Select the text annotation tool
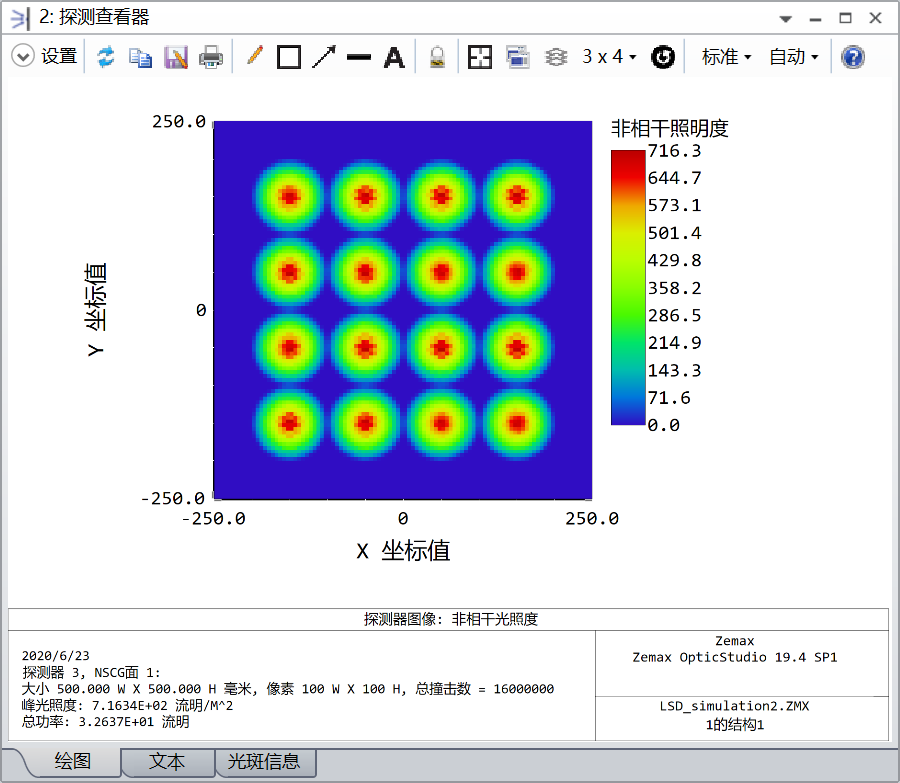The width and height of the screenshot is (900, 783). [394, 57]
